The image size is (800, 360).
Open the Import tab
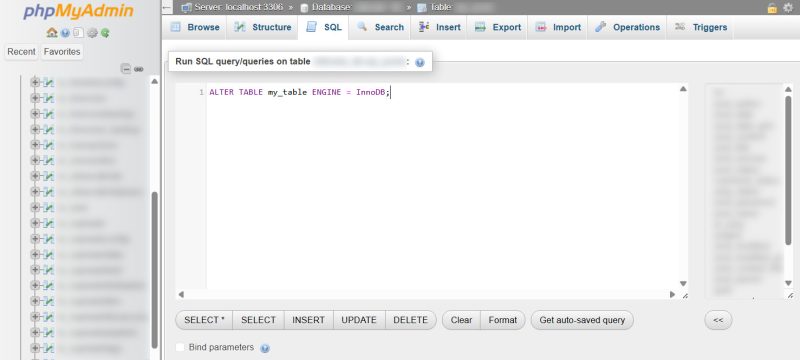point(558,28)
